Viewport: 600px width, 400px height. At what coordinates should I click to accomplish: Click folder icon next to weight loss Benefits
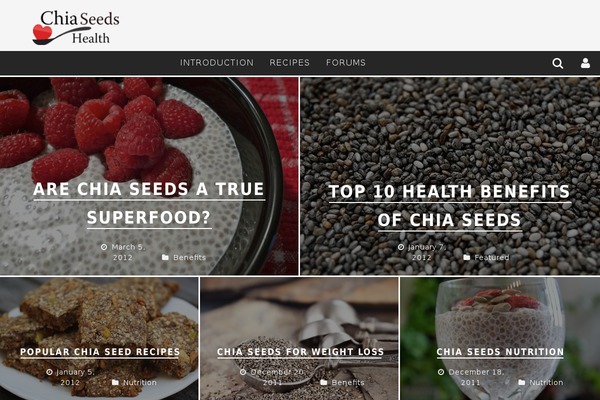pyautogui.click(x=324, y=382)
